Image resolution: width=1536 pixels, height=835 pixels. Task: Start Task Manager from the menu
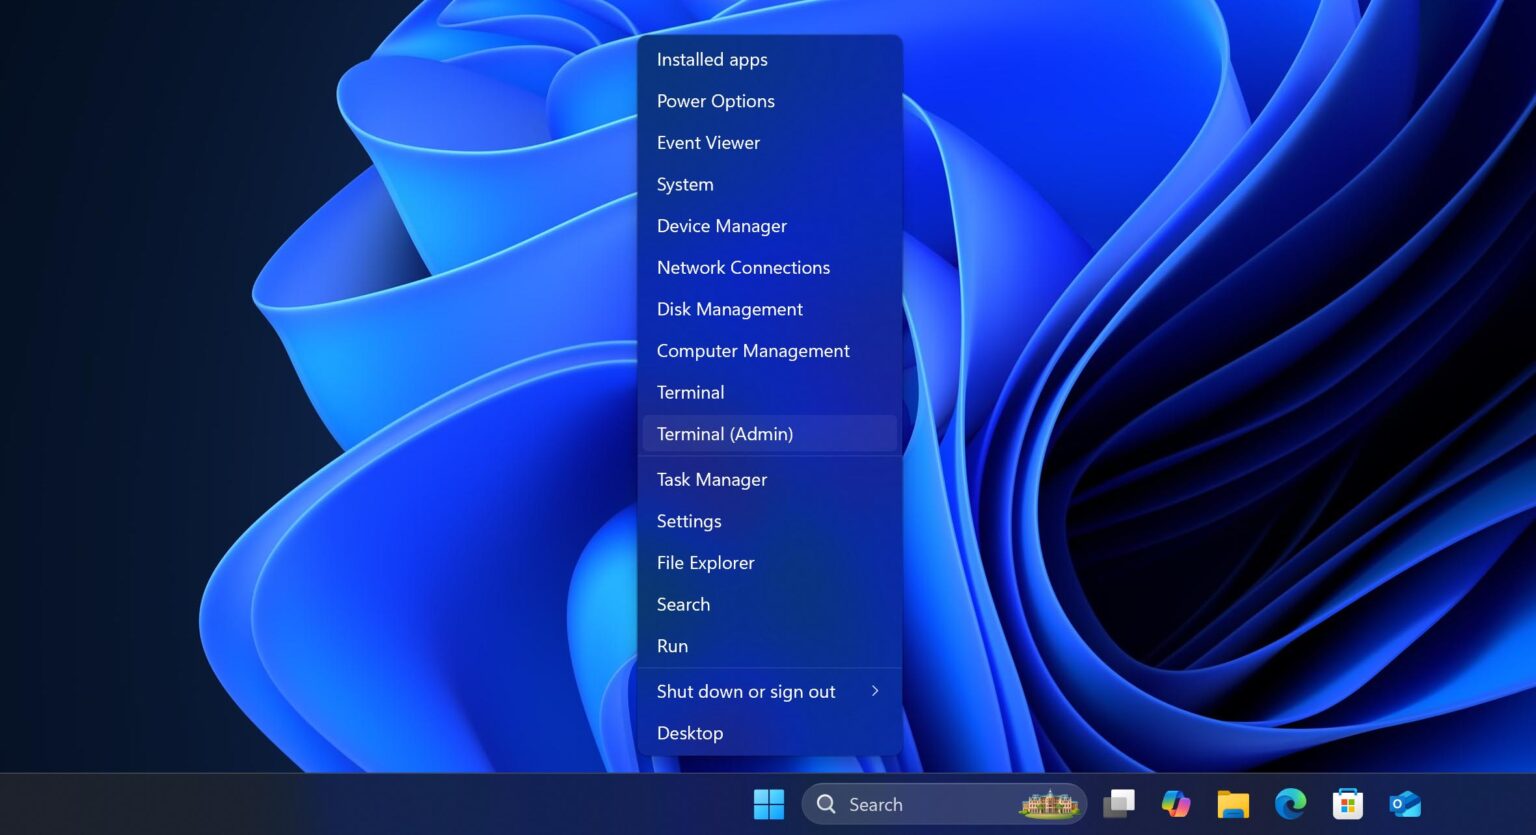712,480
